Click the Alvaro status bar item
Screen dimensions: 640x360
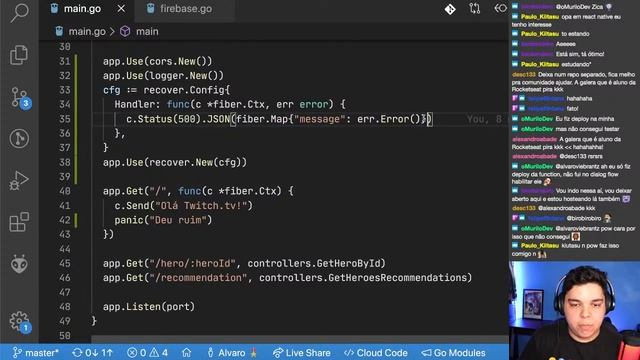point(232,353)
